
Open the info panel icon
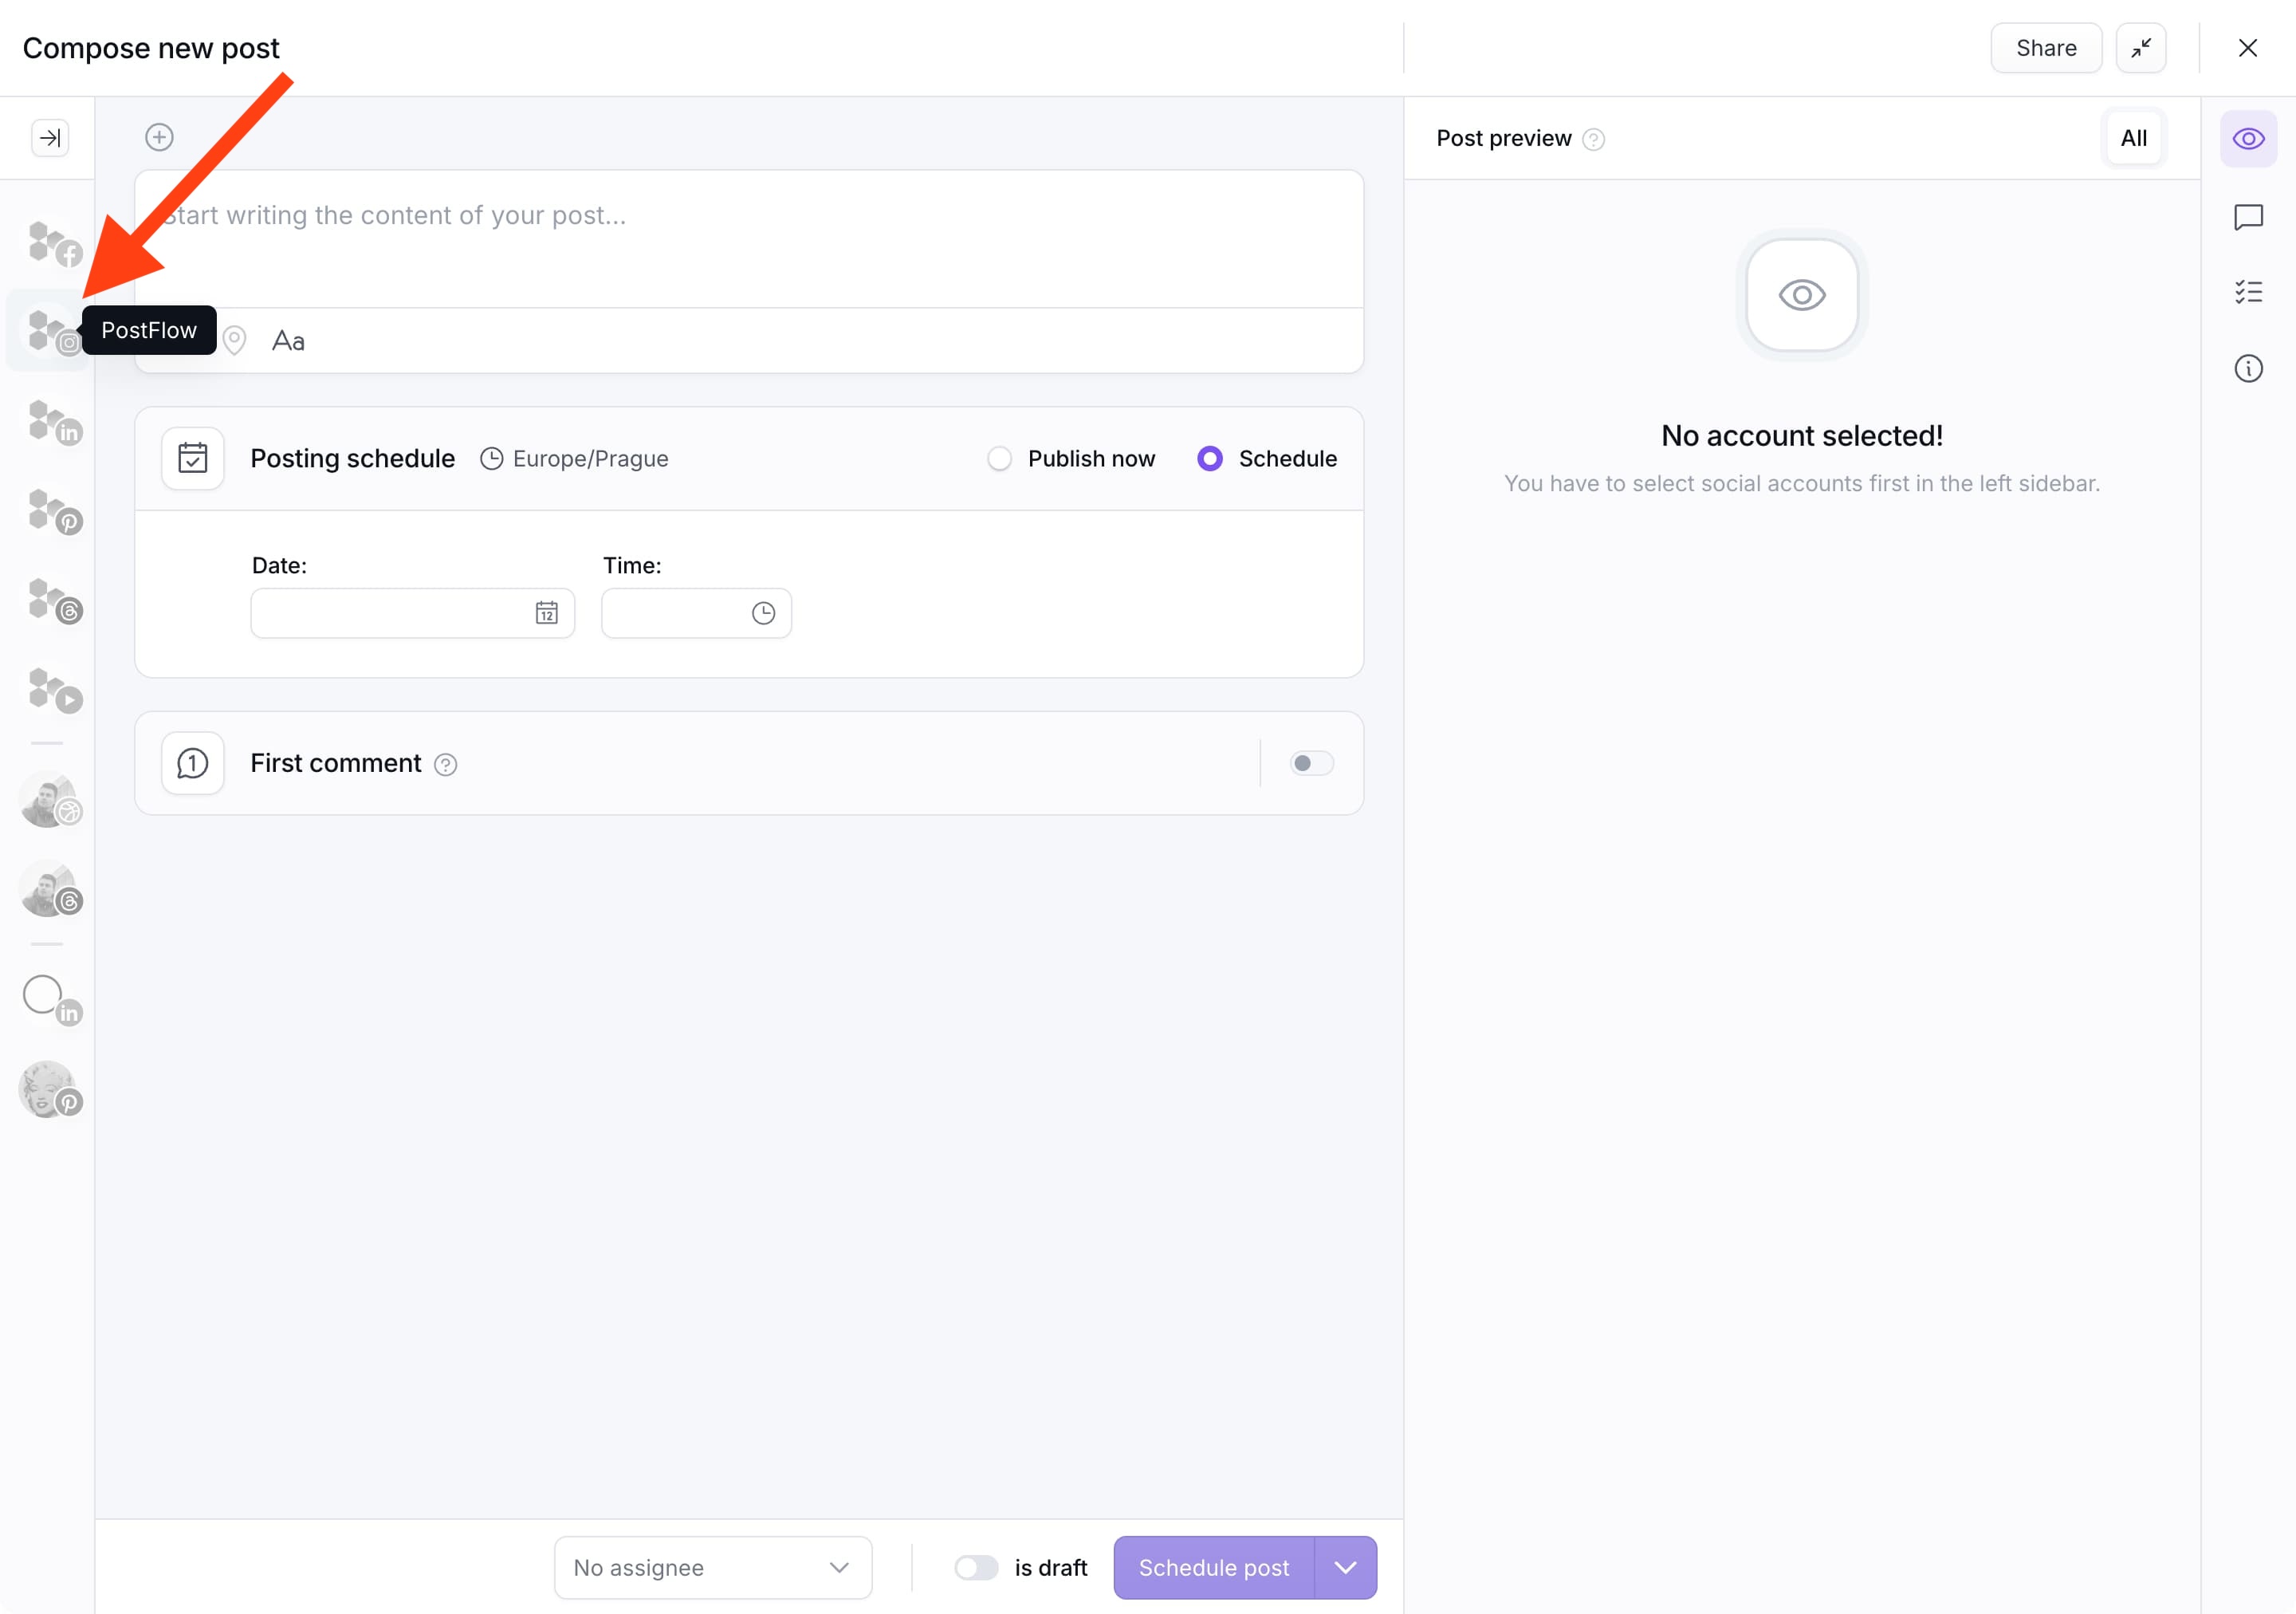(x=2248, y=368)
